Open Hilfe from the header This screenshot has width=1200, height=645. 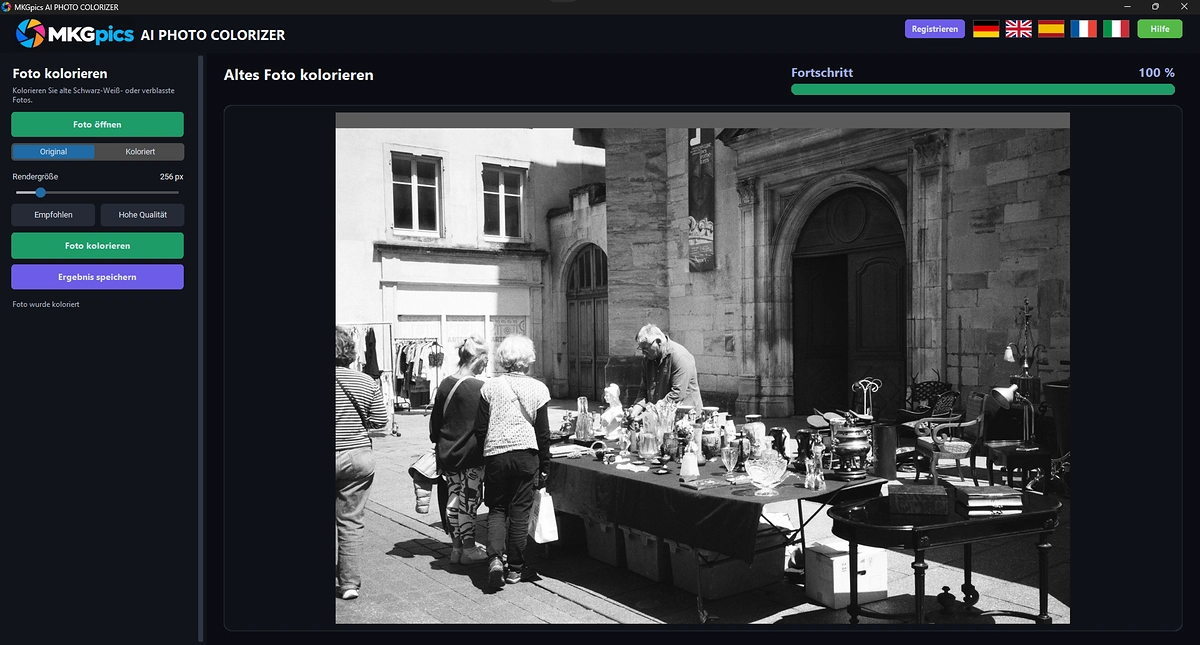tap(1160, 29)
